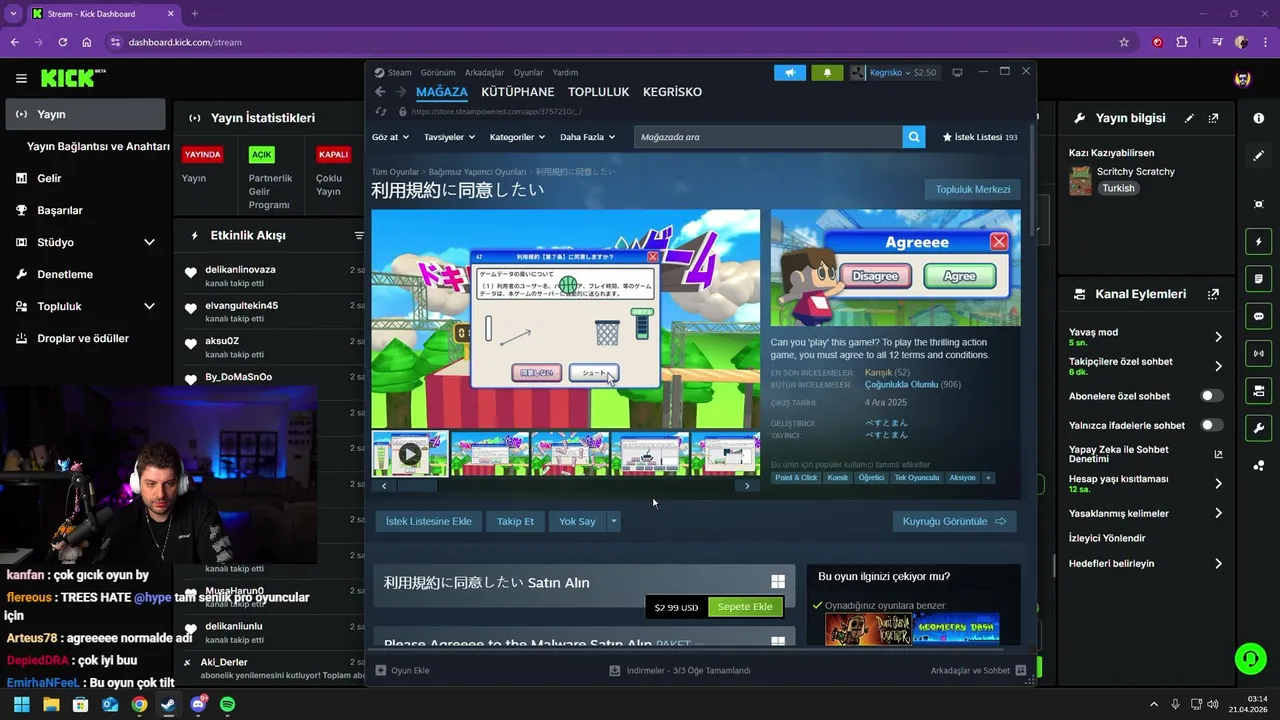The height and width of the screenshot is (720, 1280).
Task: Open the Görünüm menu in Steam
Action: [x=438, y=73]
